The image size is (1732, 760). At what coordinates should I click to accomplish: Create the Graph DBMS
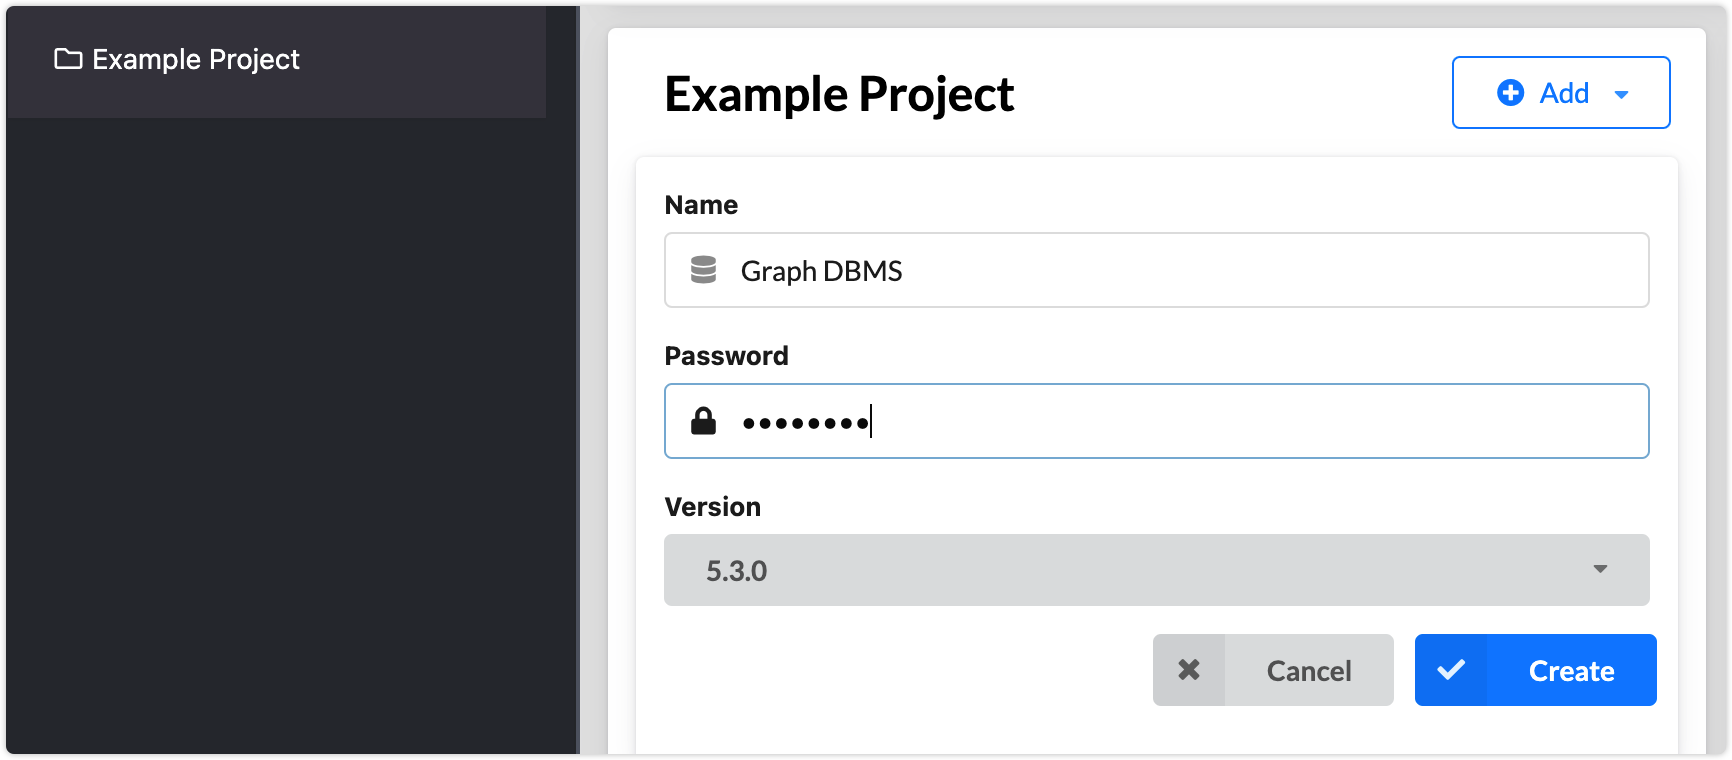[x=1570, y=671]
